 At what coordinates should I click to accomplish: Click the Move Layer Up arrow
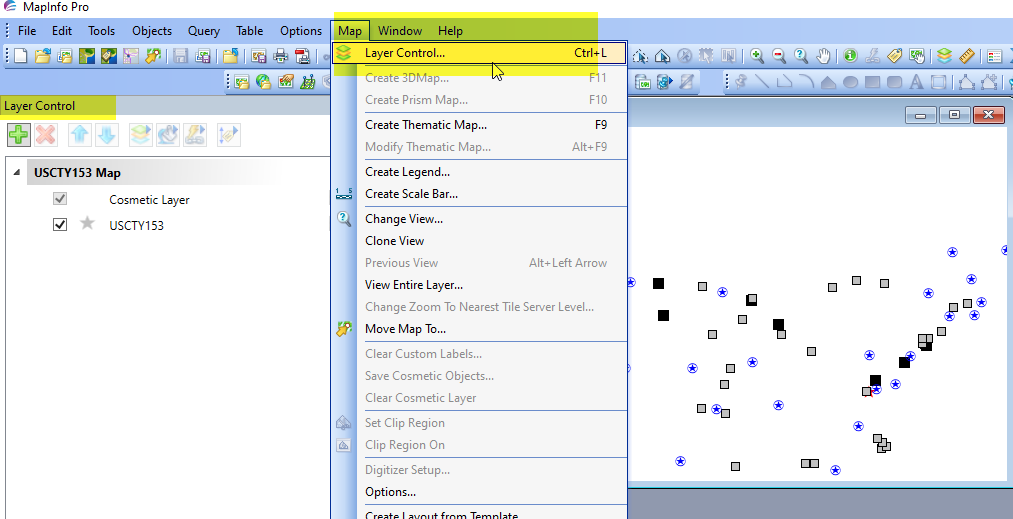[x=80, y=134]
